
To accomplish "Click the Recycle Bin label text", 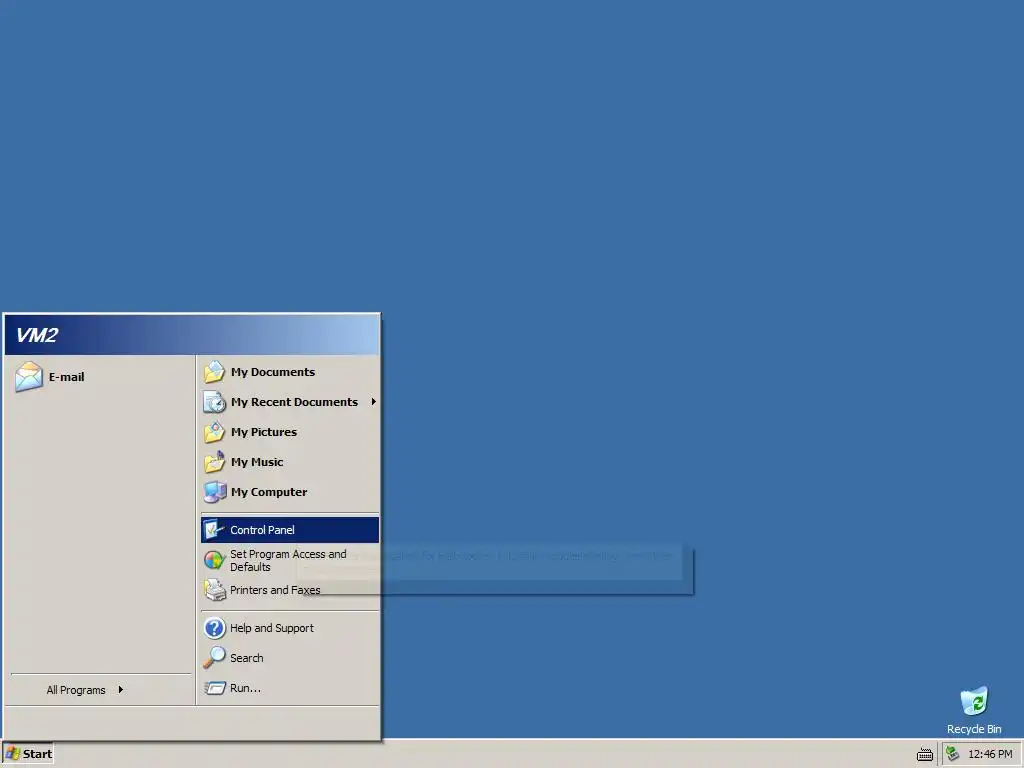I will coord(974,729).
